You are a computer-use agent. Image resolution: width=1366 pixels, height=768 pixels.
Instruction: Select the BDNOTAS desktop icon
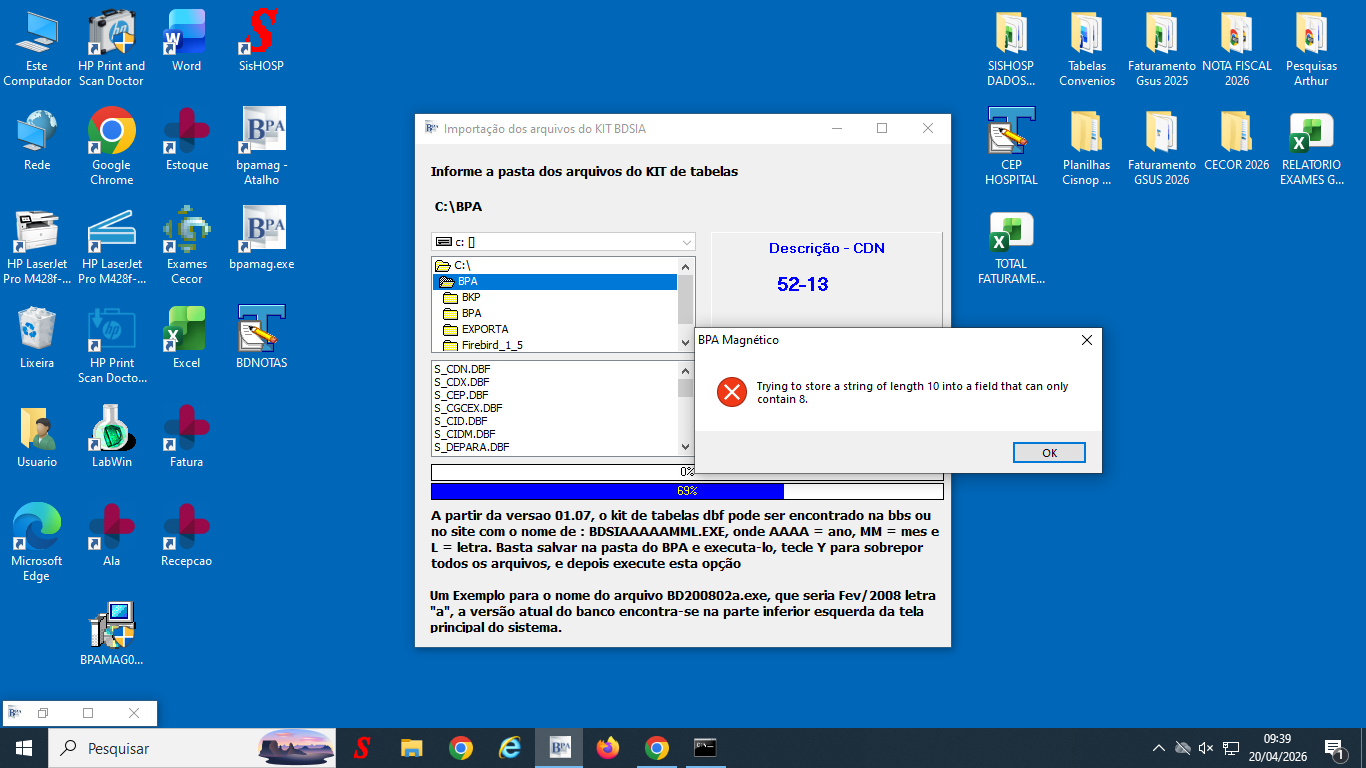261,338
